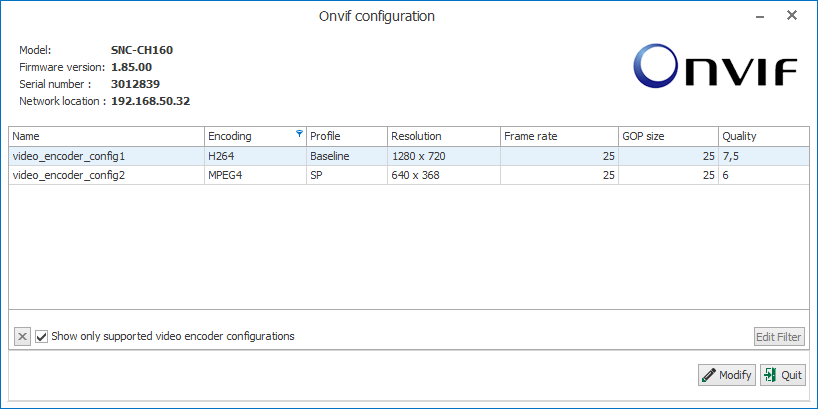
Task: Close the Onvif configuration window
Action: (792, 16)
